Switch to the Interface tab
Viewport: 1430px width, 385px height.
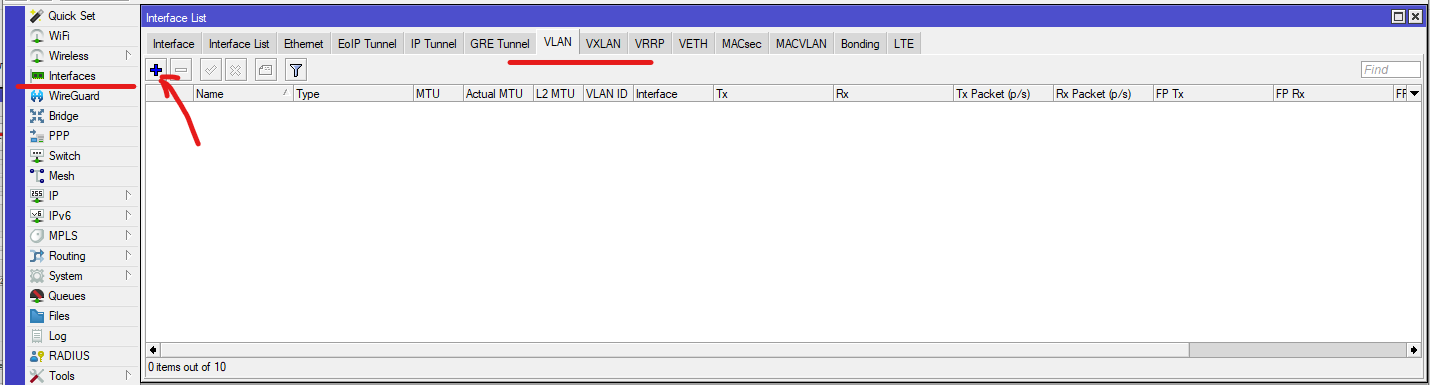pos(174,44)
